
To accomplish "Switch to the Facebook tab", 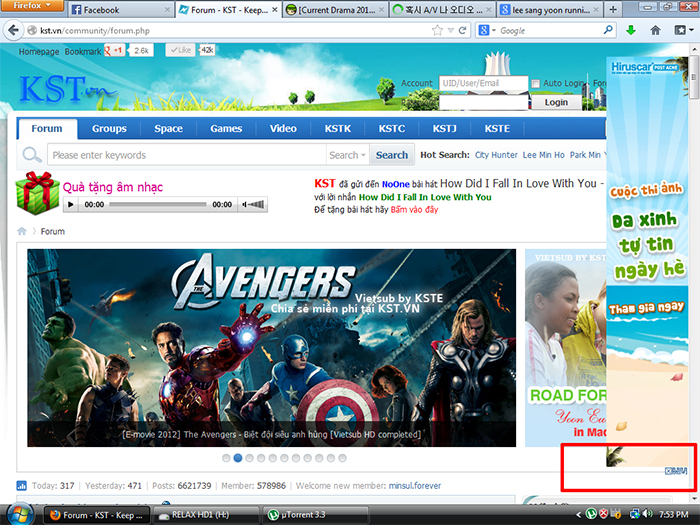I will [x=120, y=9].
